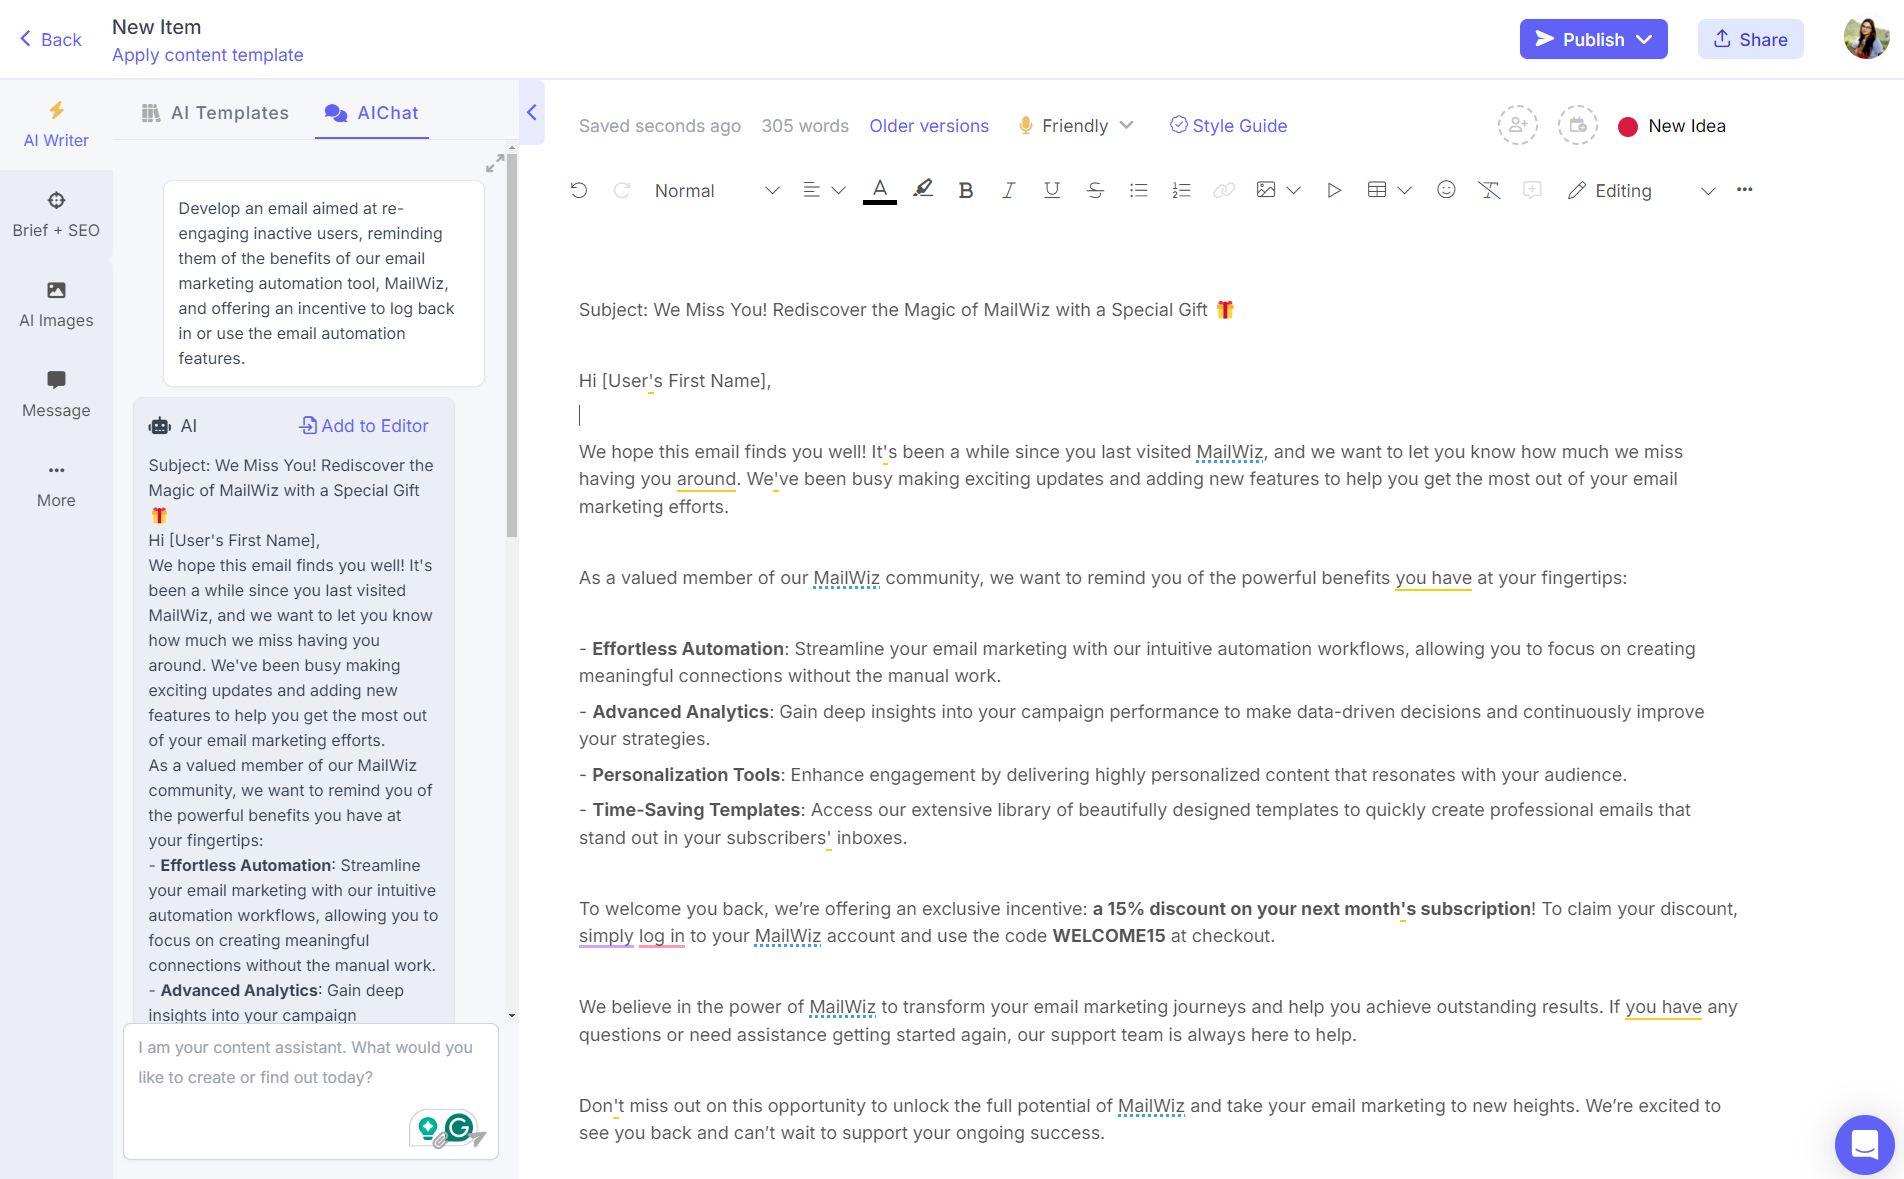Image resolution: width=1904 pixels, height=1179 pixels.
Task: Click the Undo icon in toolbar
Action: pyautogui.click(x=579, y=190)
